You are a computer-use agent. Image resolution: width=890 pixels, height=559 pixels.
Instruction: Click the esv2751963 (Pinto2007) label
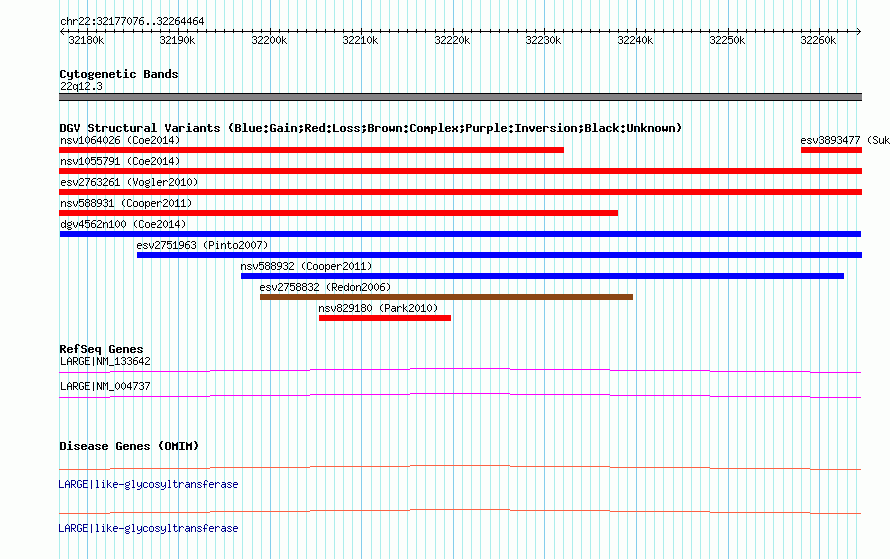pos(202,245)
